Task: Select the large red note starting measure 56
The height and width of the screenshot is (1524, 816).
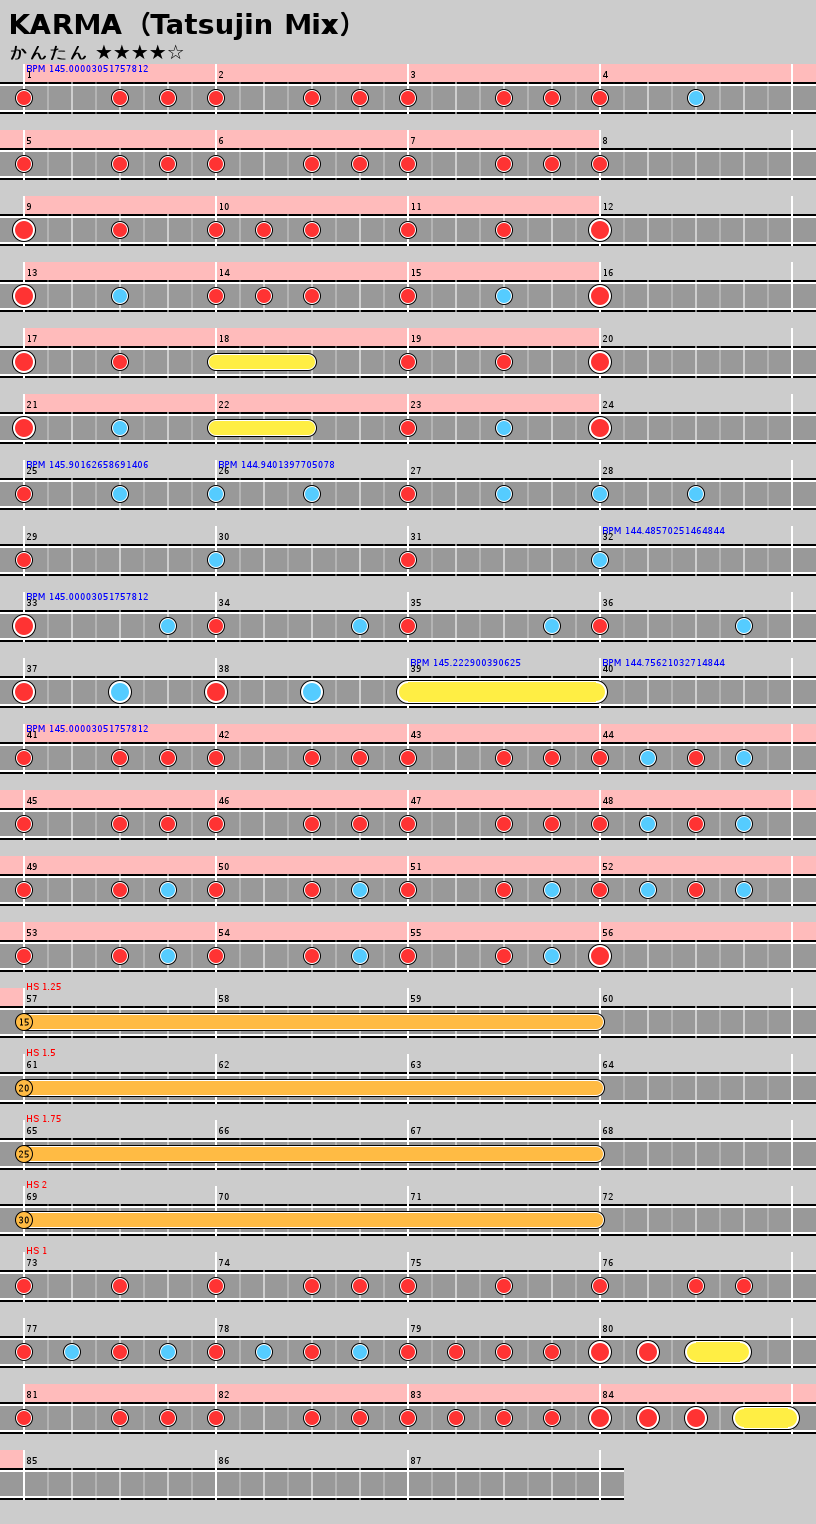Action: pyautogui.click(x=600, y=956)
